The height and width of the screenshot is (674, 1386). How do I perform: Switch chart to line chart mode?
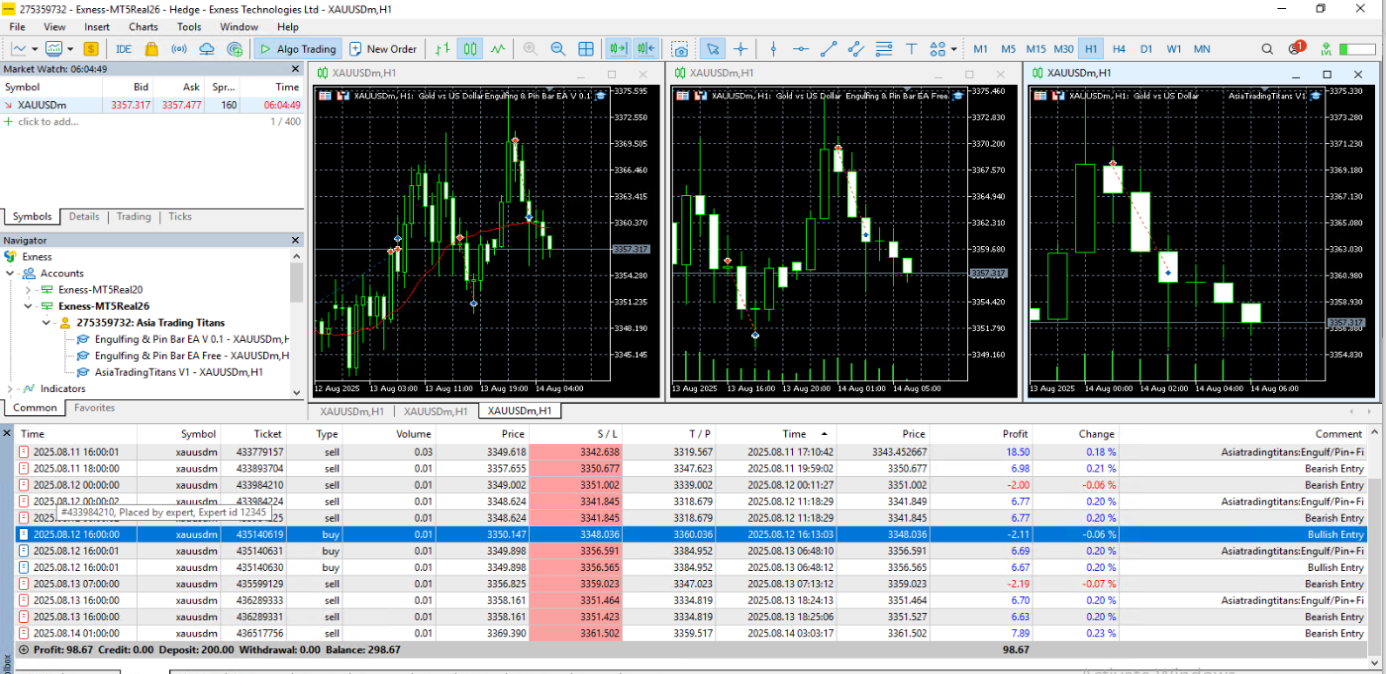pos(498,48)
